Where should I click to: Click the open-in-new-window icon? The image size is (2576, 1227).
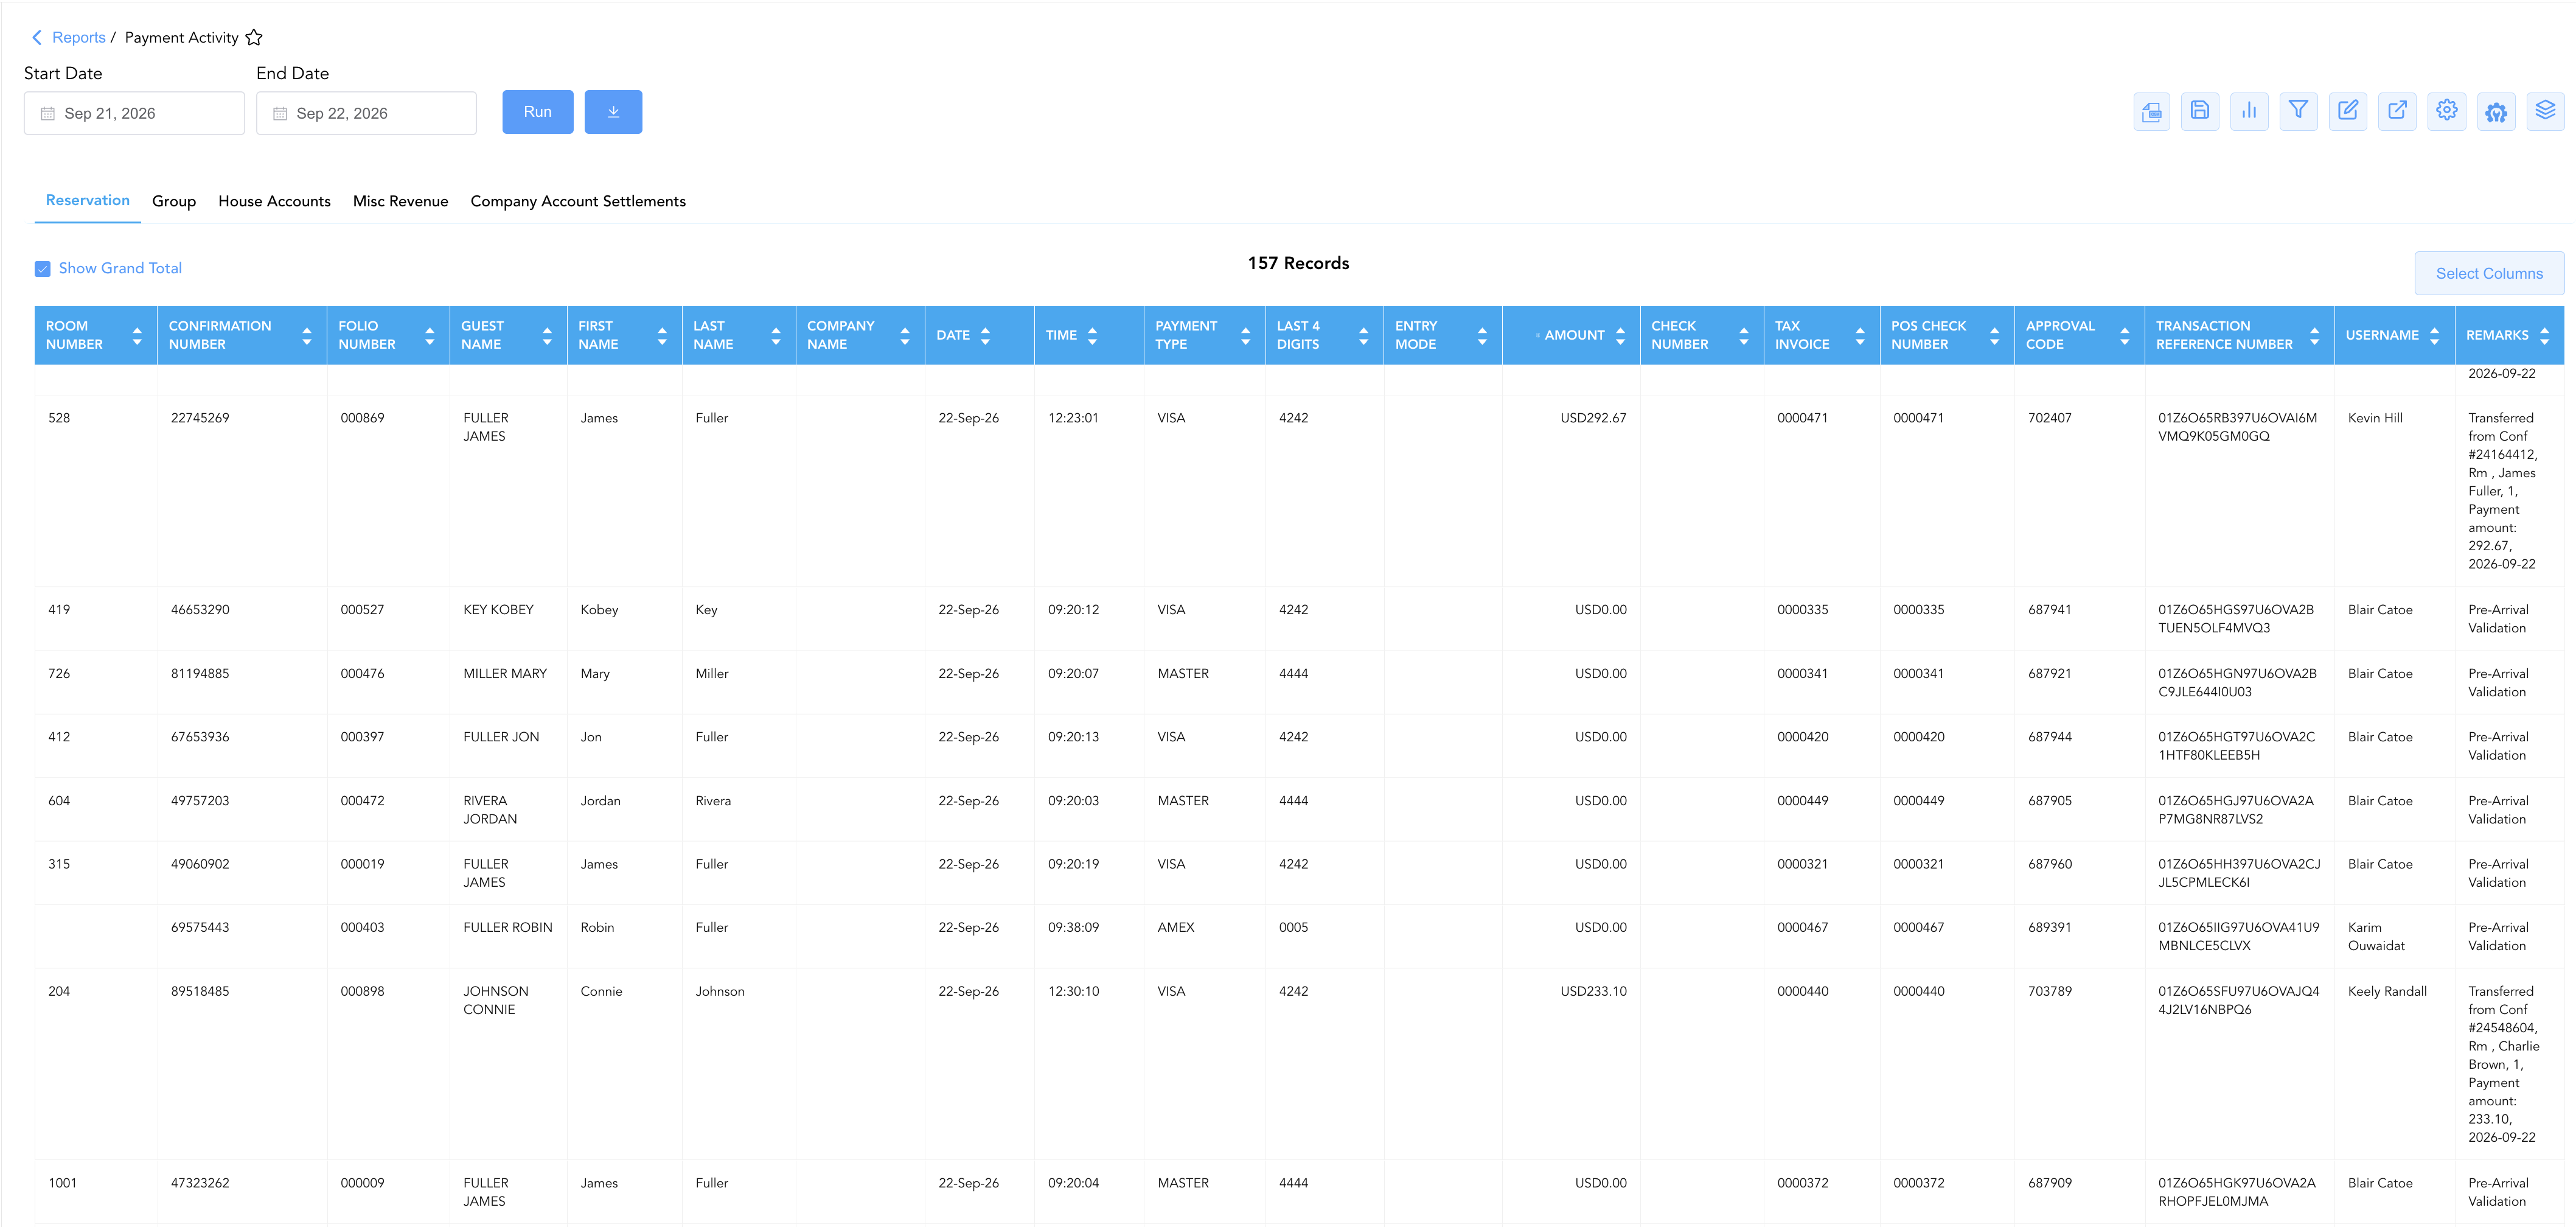(x=2397, y=112)
